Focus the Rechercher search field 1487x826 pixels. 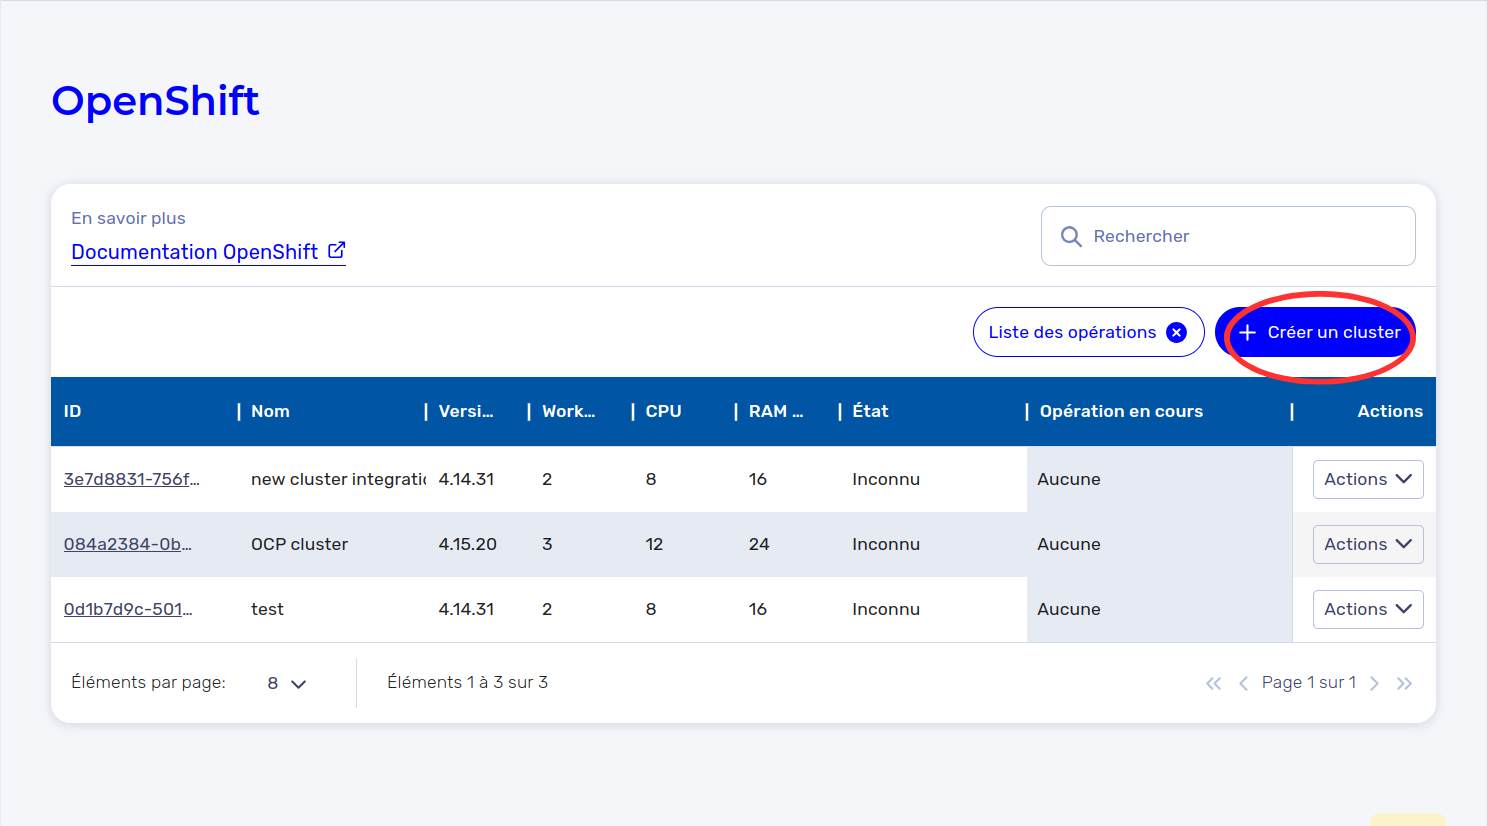point(1228,236)
